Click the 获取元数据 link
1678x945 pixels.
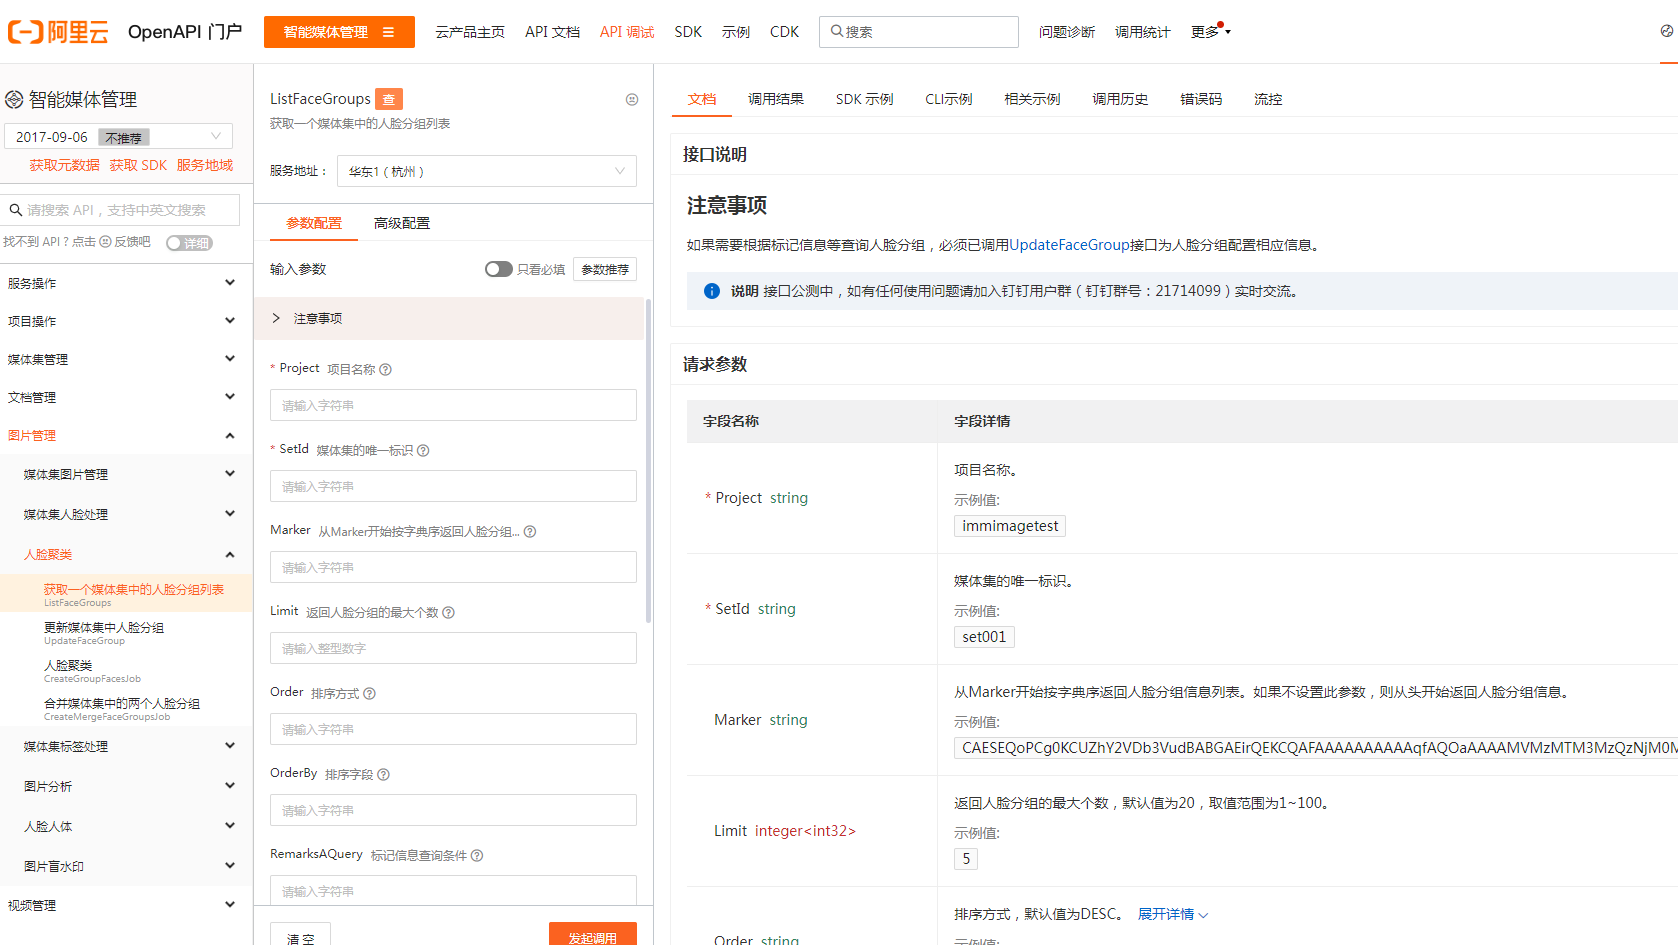[x=64, y=165]
